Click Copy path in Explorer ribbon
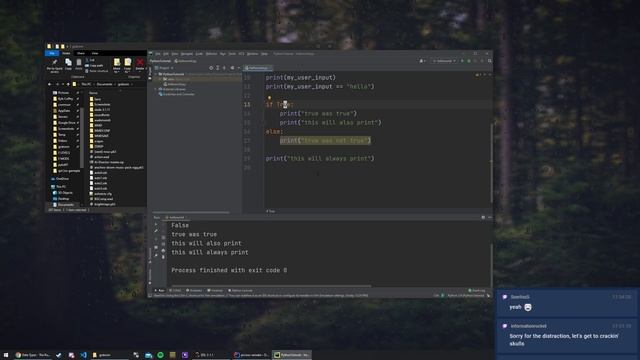This screenshot has height=360, width=640. pos(95,65)
